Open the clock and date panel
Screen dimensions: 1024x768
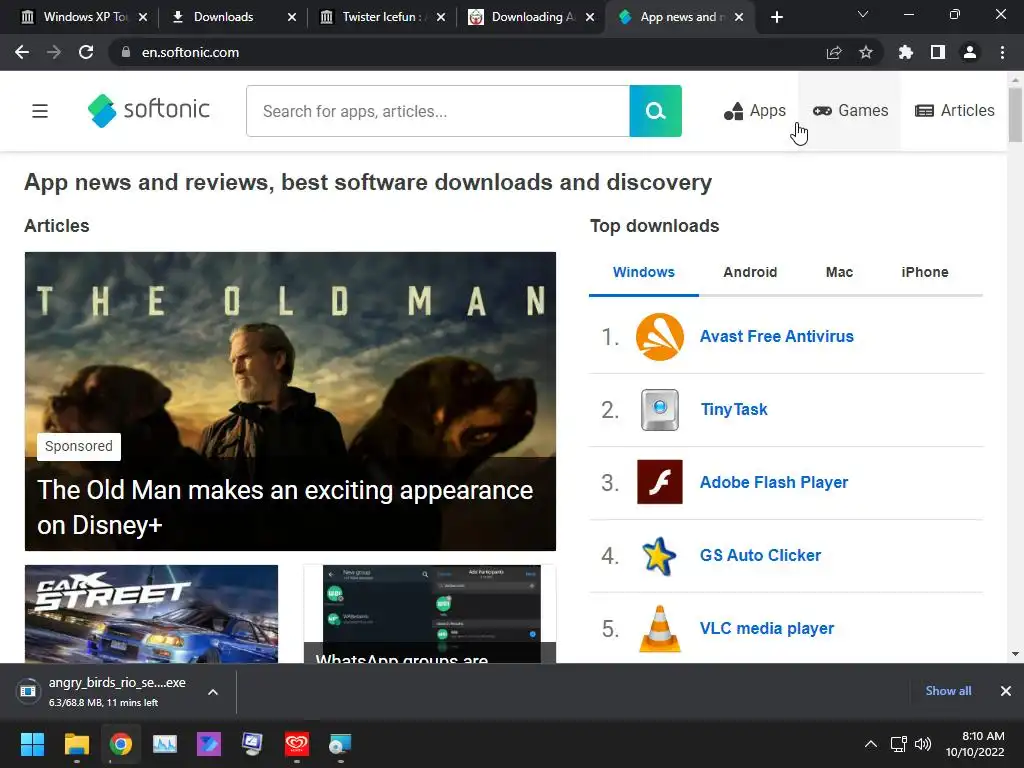point(975,744)
